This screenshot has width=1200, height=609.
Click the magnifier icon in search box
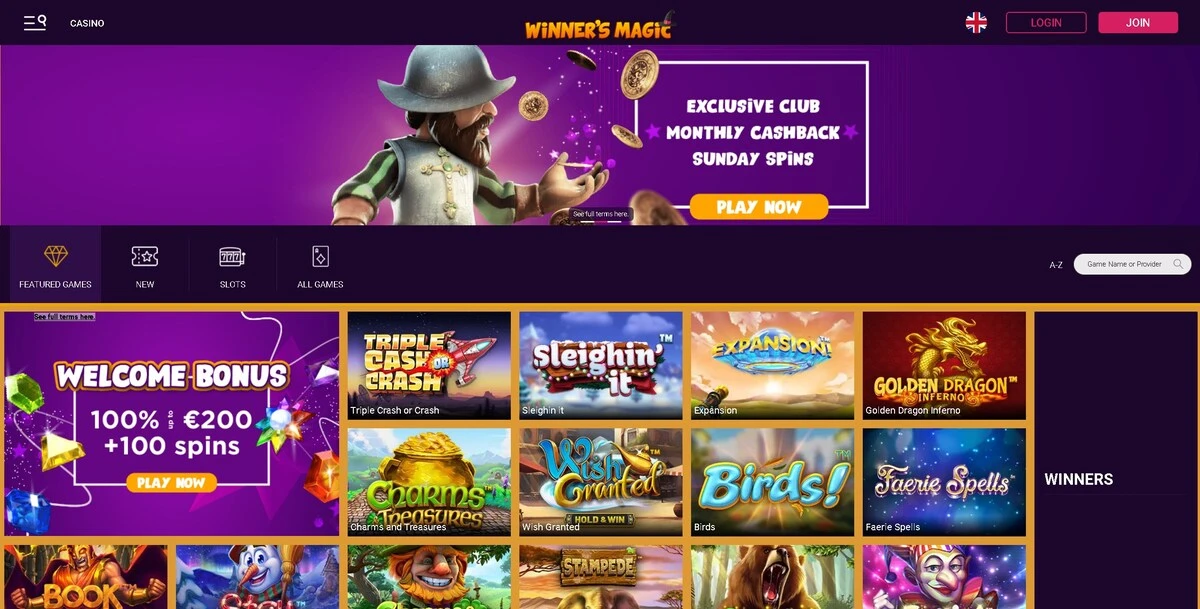coord(1179,264)
